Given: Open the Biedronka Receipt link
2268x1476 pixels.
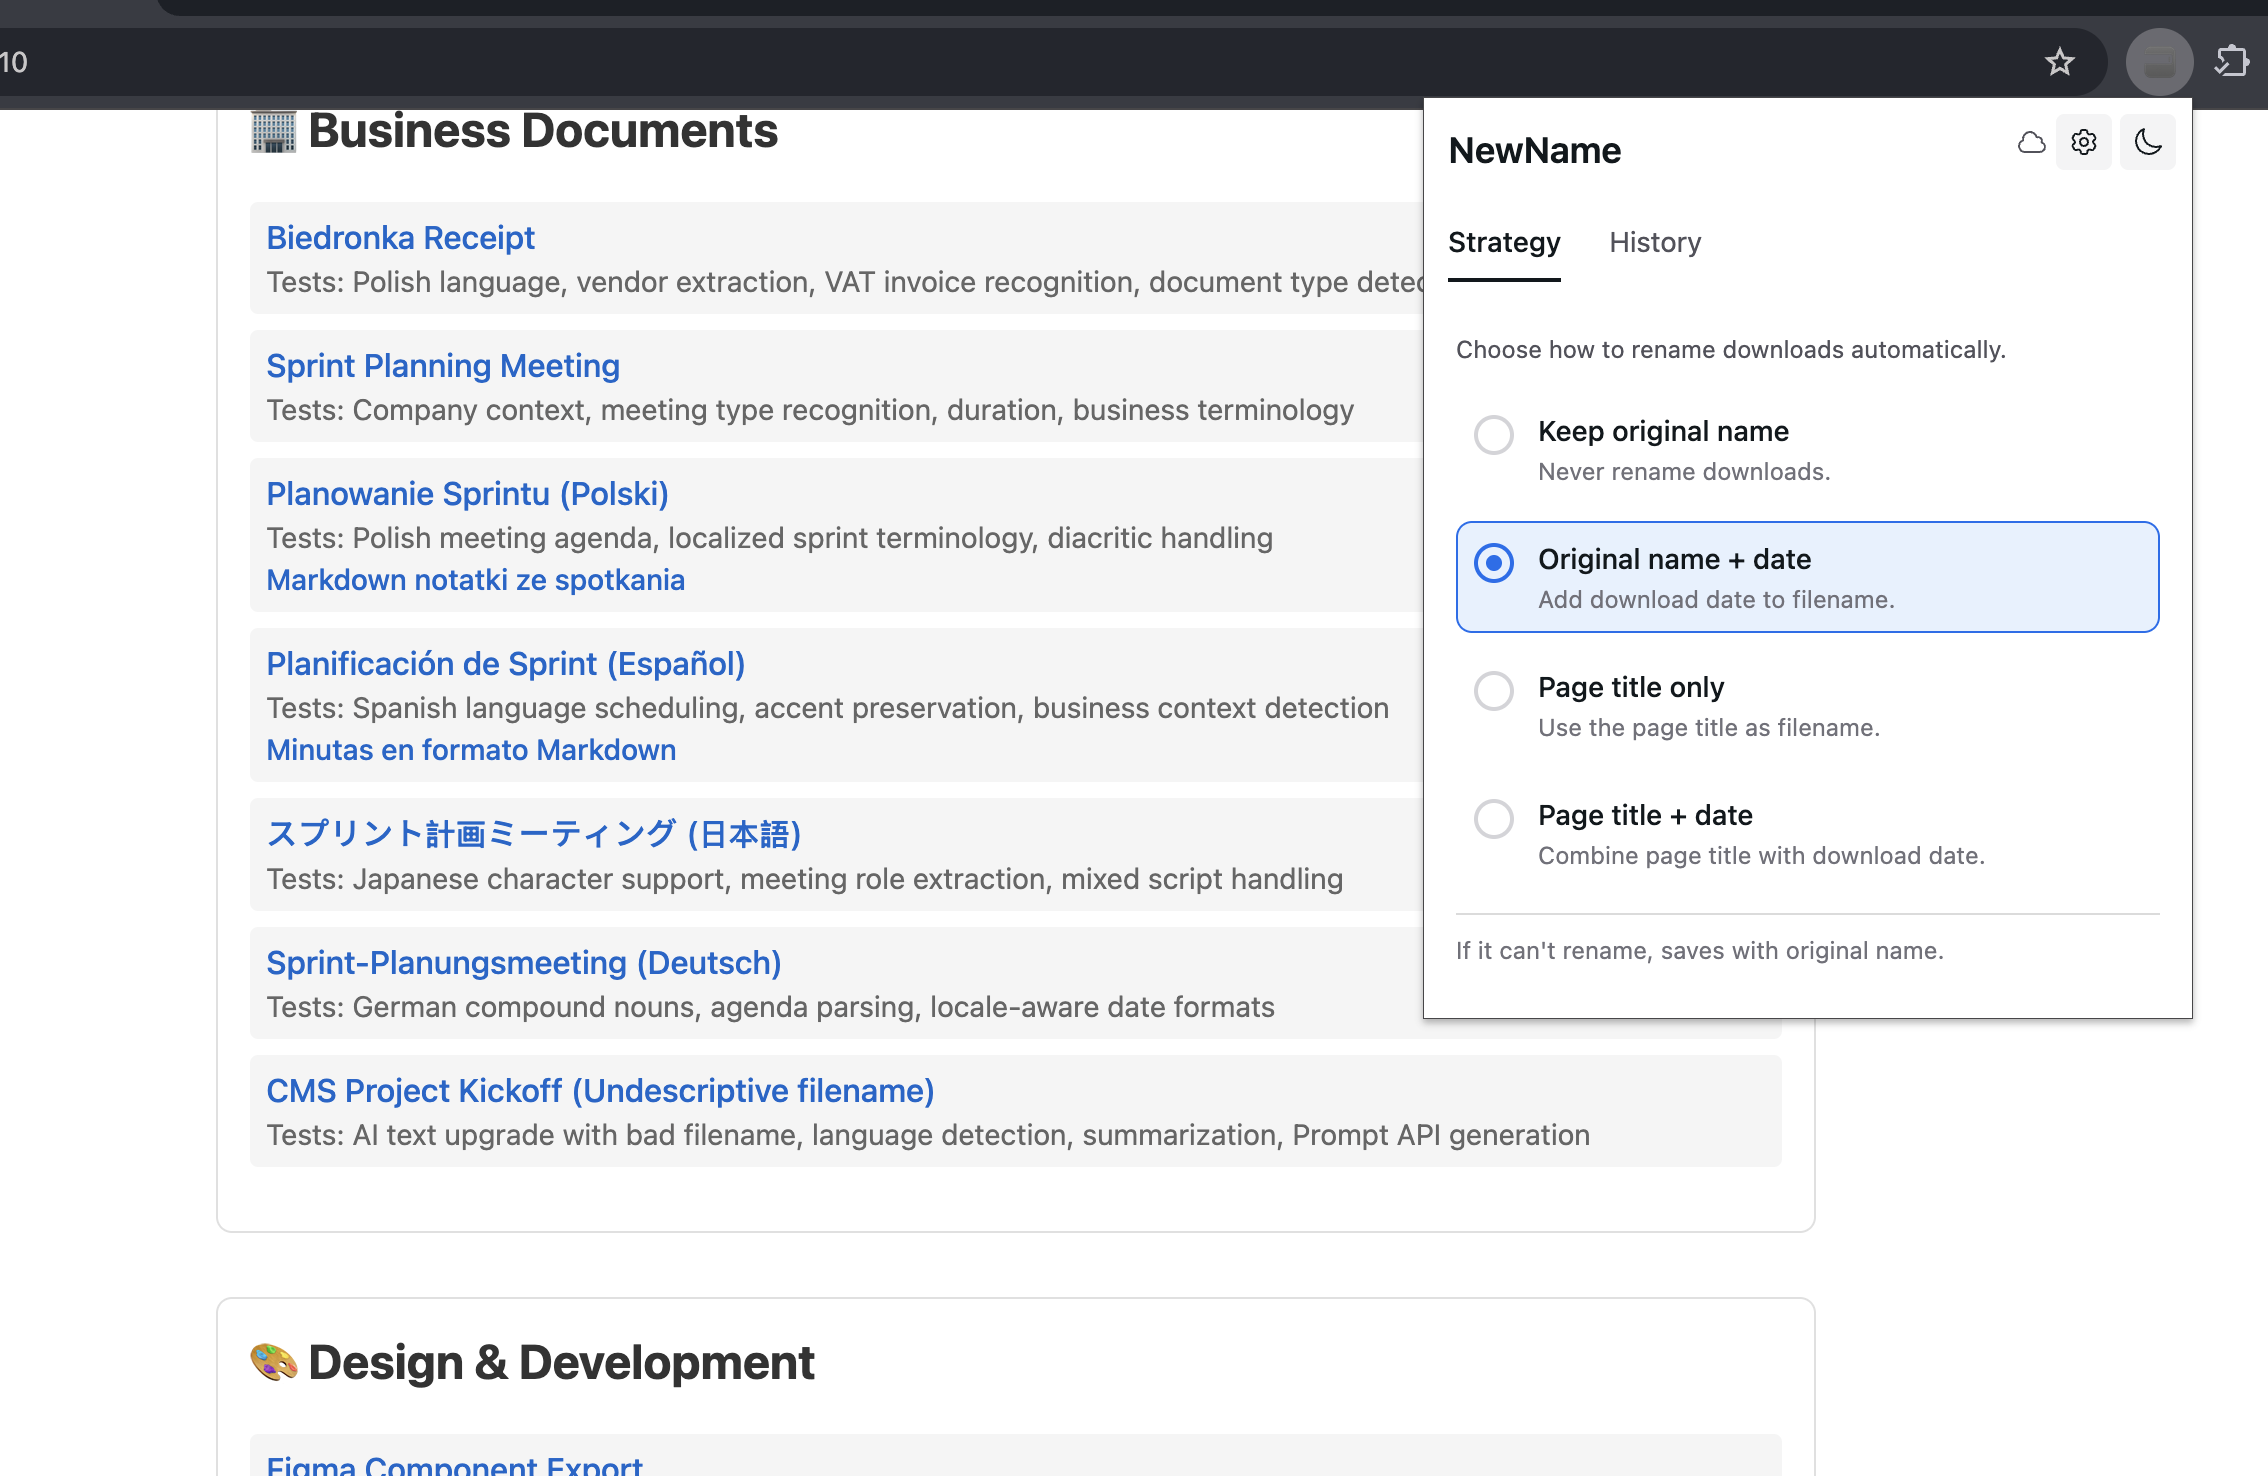Looking at the screenshot, I should [x=400, y=238].
